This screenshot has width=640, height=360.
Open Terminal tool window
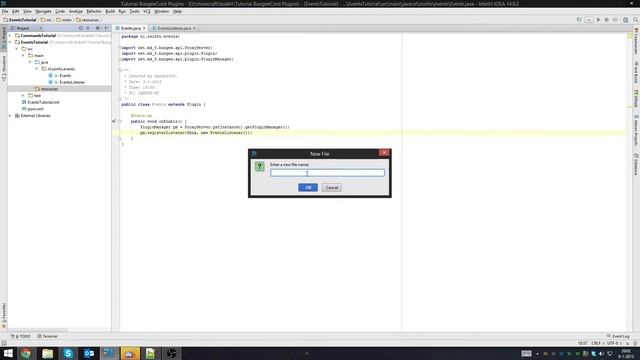47,336
